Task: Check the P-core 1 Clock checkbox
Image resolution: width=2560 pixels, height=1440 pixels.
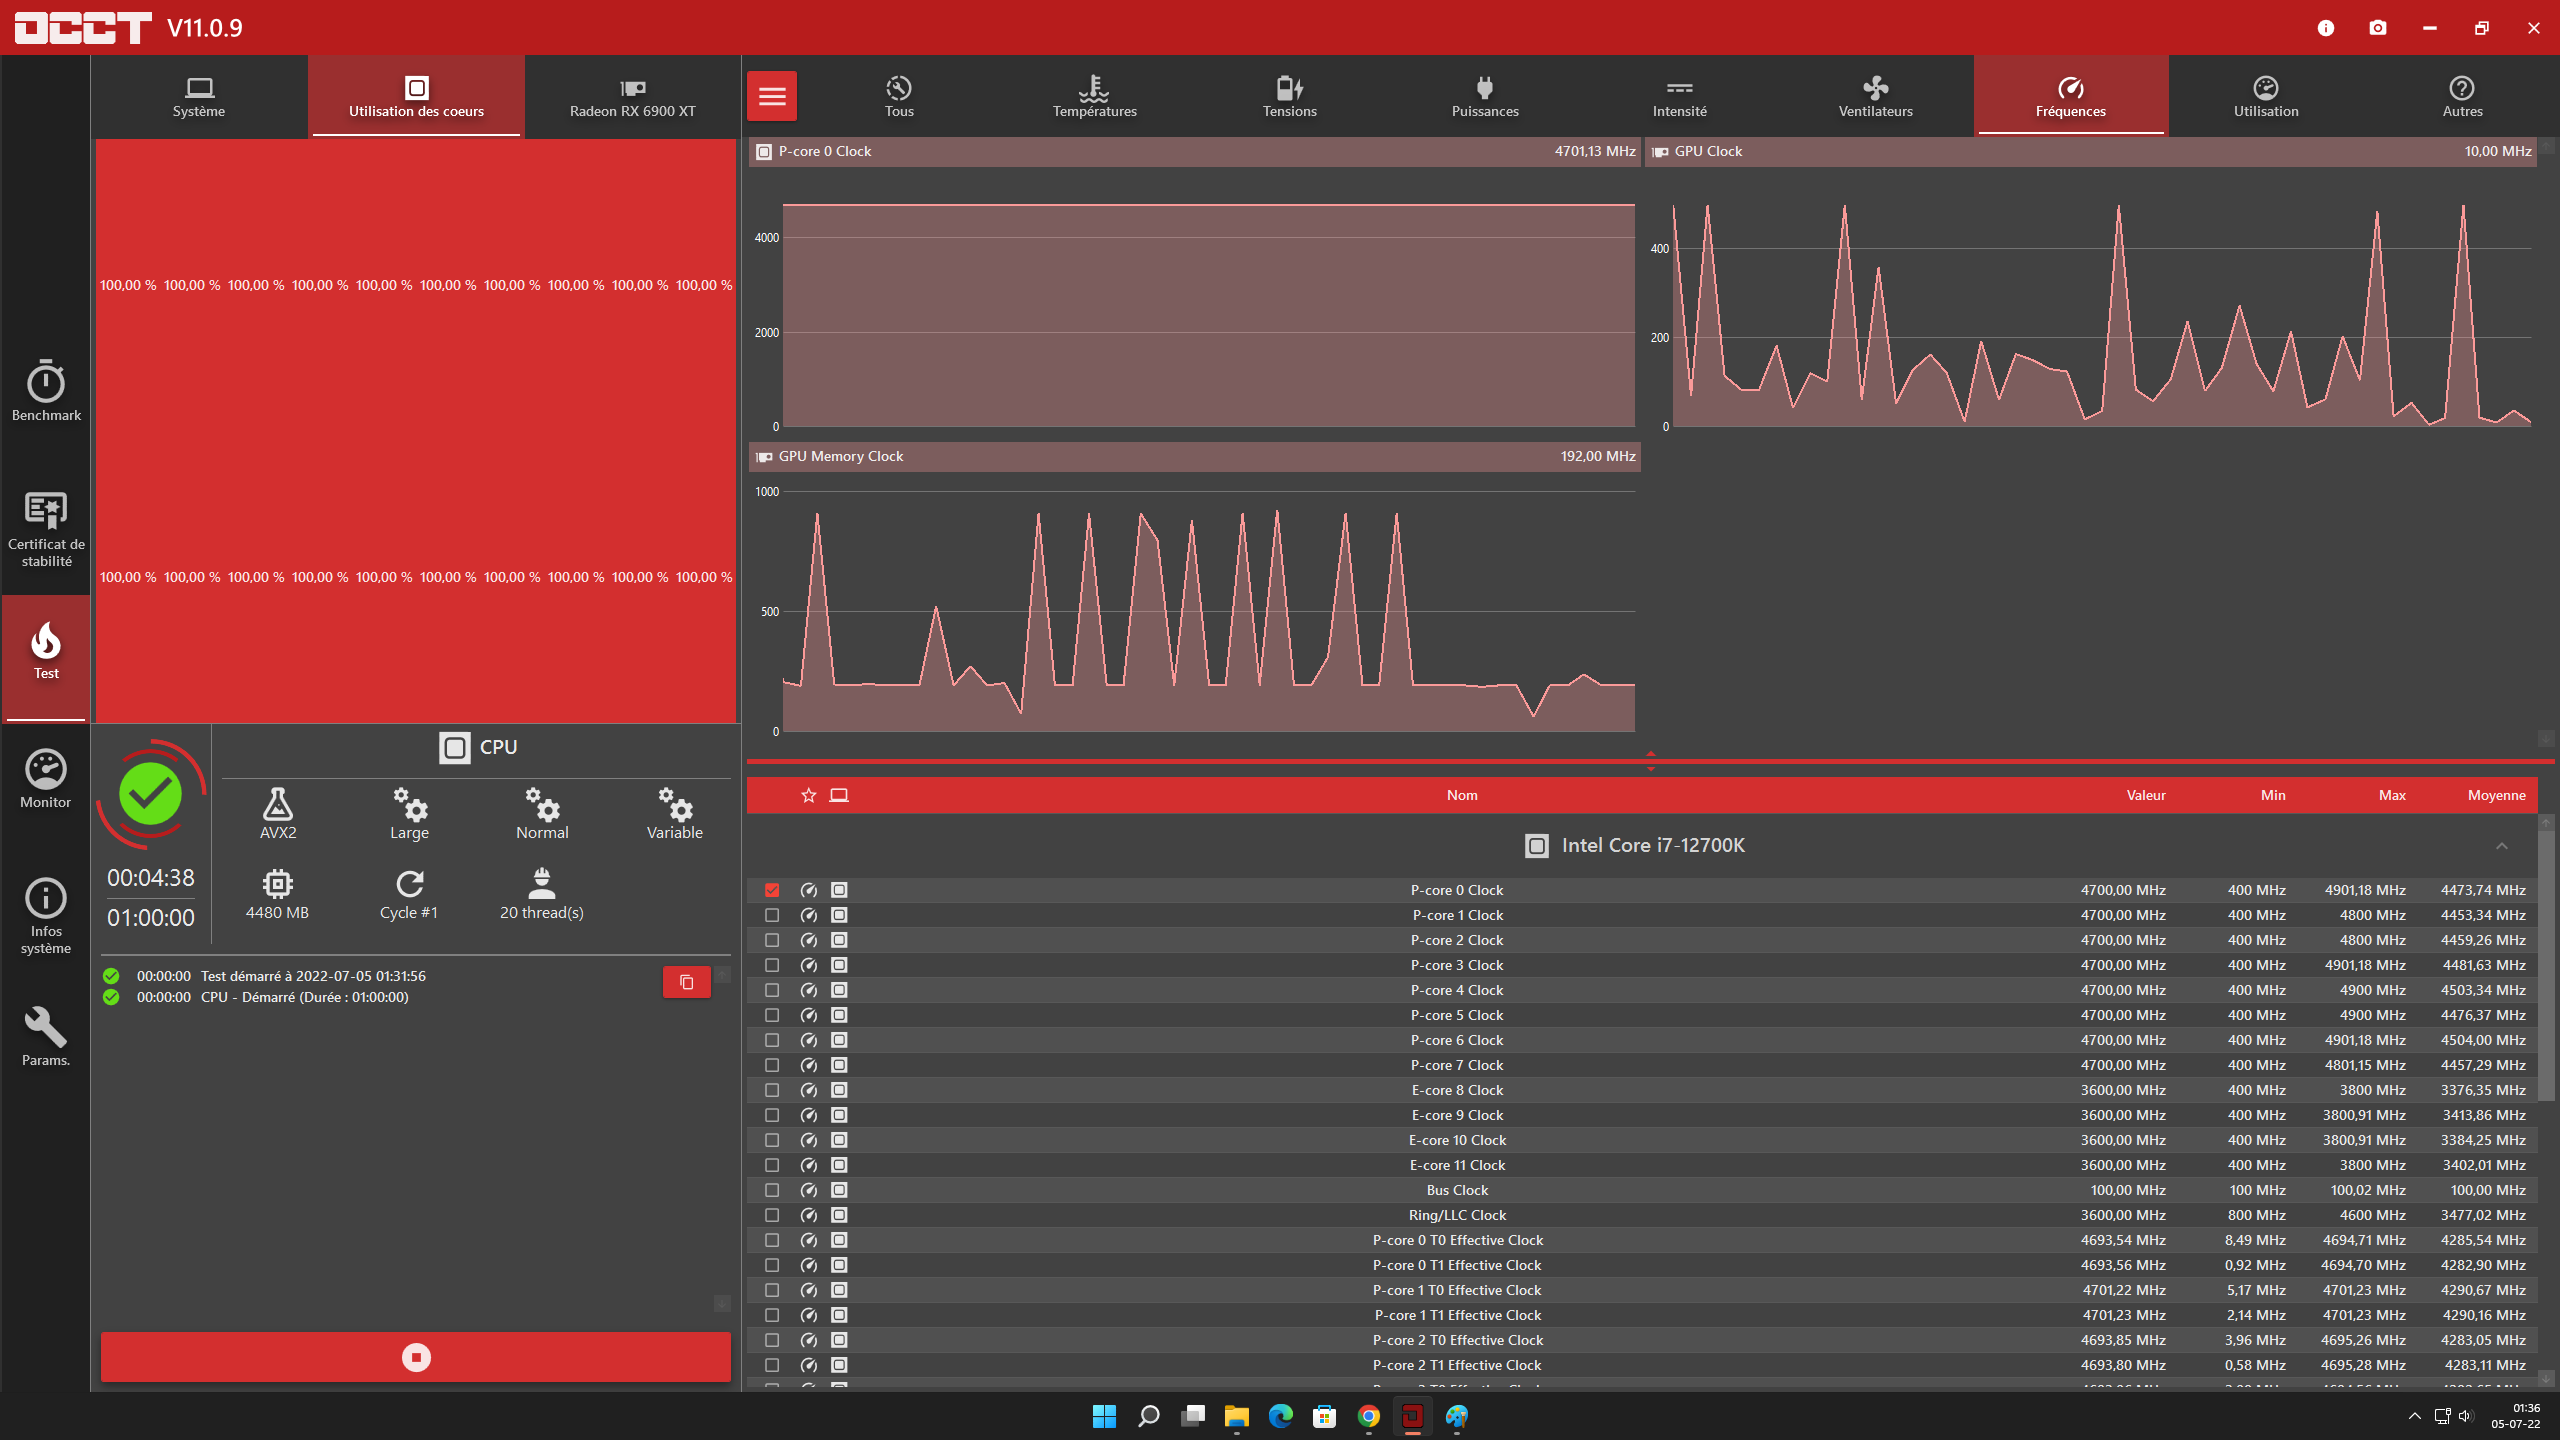Action: 772,915
